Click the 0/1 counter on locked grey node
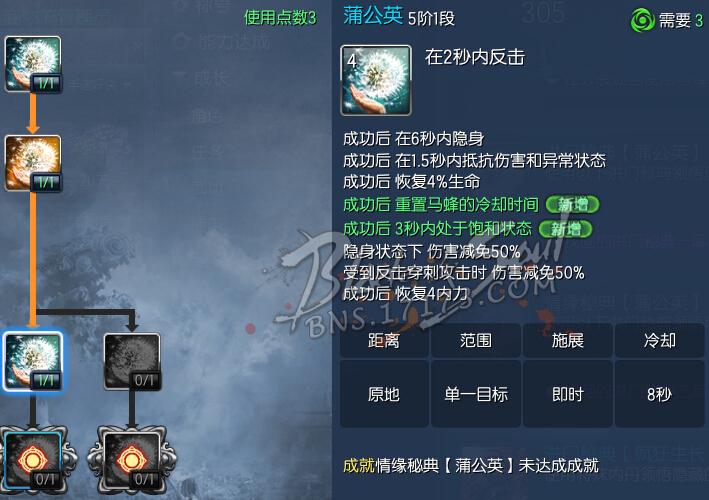The width and height of the screenshot is (709, 500). [x=145, y=381]
